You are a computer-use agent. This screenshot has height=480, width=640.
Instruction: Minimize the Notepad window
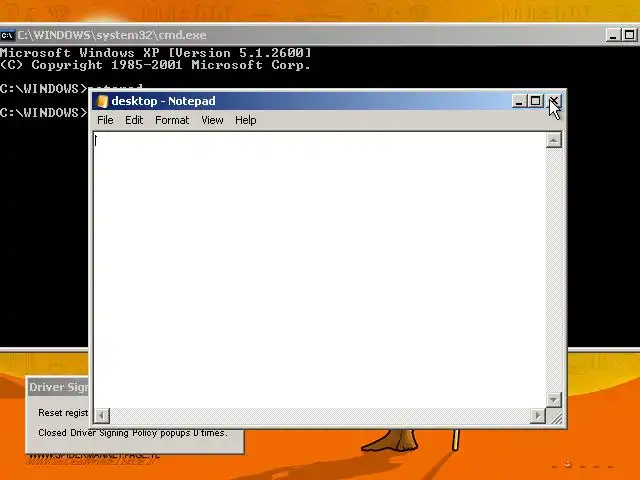pyautogui.click(x=518, y=101)
